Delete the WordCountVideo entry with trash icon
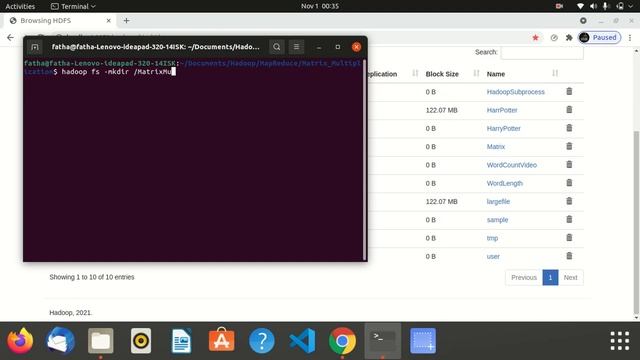Viewport: 640px width, 360px height. (569, 164)
